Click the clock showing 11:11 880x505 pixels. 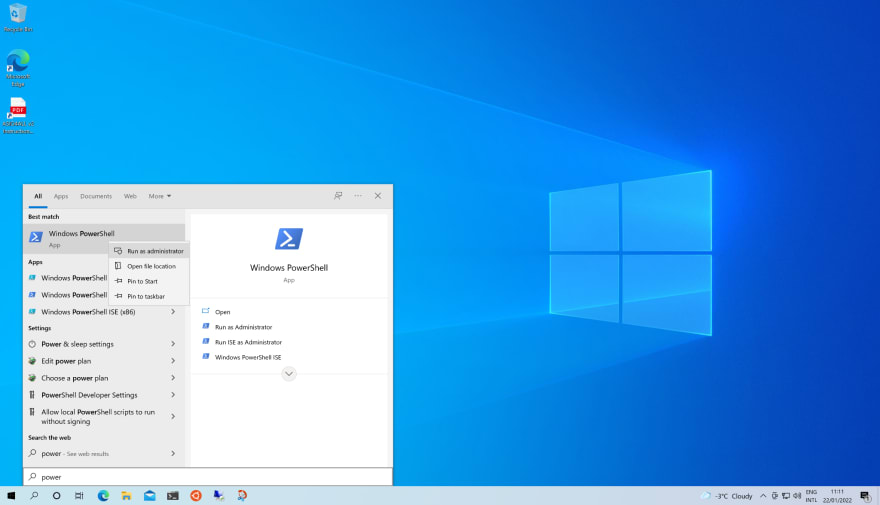(x=837, y=496)
